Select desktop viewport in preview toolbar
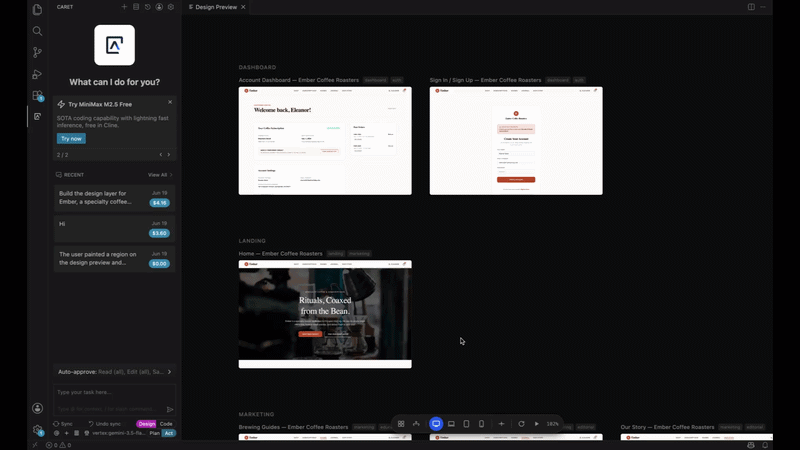 point(436,424)
